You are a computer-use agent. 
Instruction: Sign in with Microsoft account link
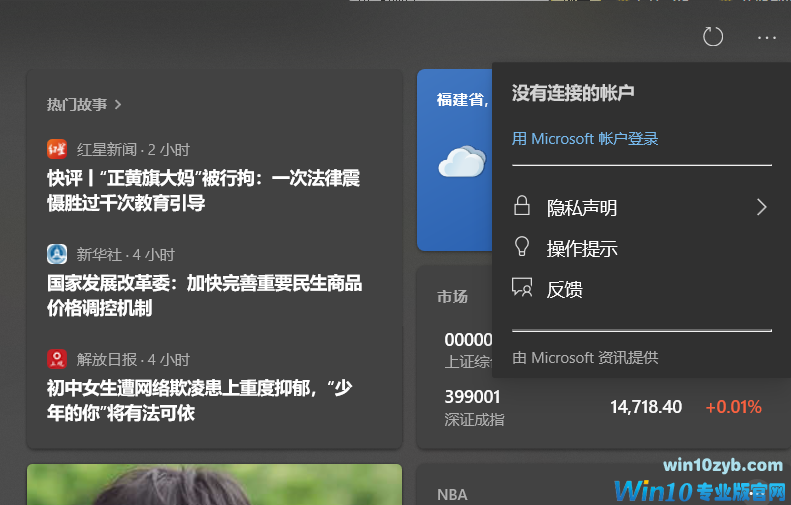click(x=585, y=139)
